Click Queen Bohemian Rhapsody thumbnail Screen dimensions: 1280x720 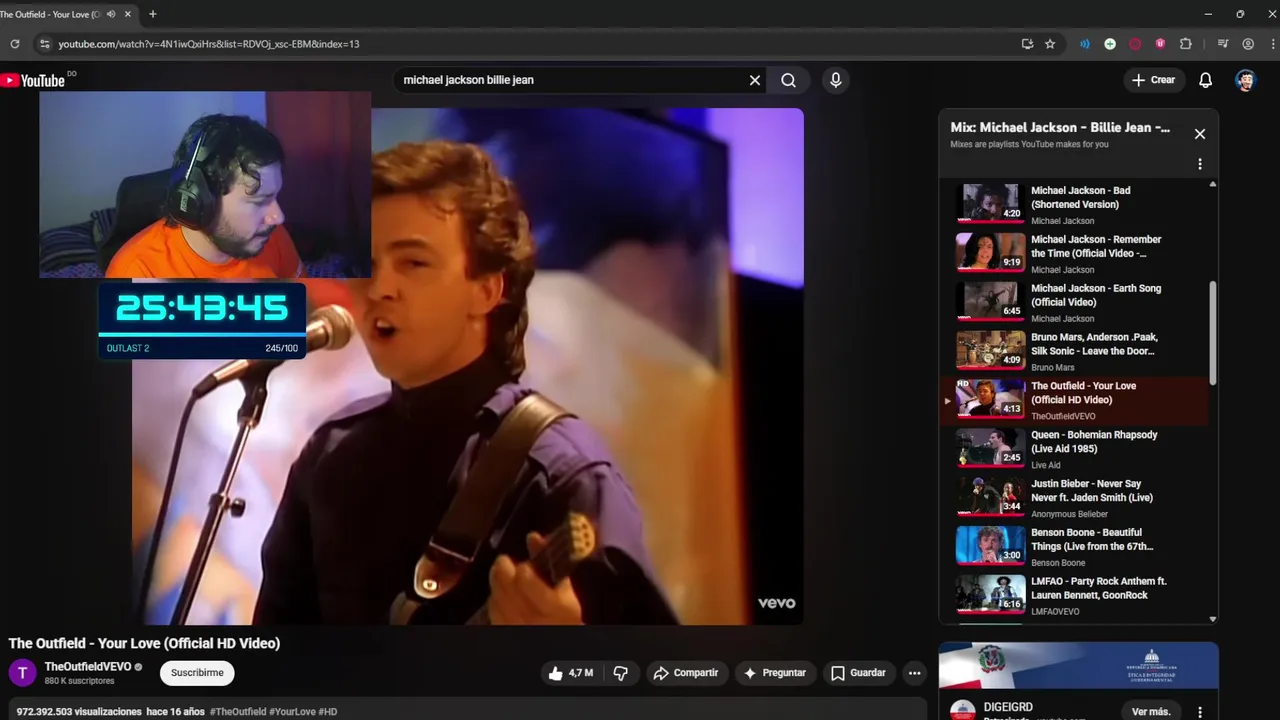(x=991, y=449)
